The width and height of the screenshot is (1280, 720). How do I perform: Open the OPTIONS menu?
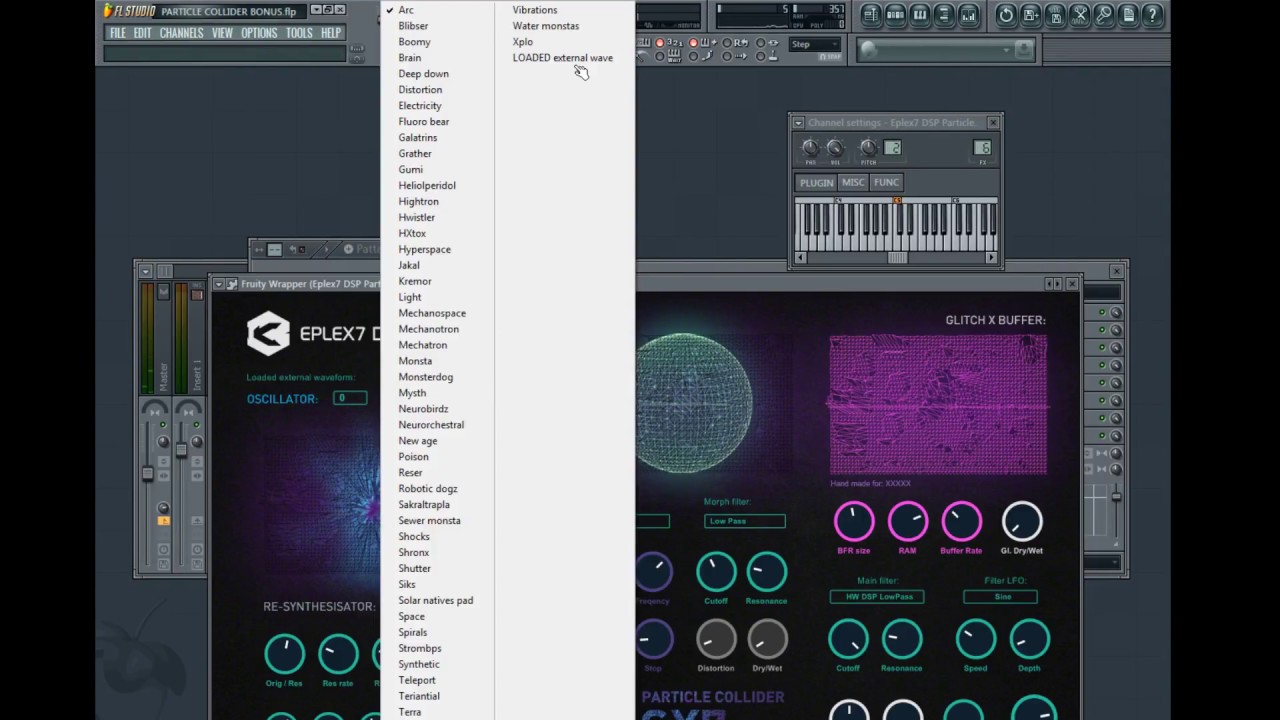tap(259, 33)
